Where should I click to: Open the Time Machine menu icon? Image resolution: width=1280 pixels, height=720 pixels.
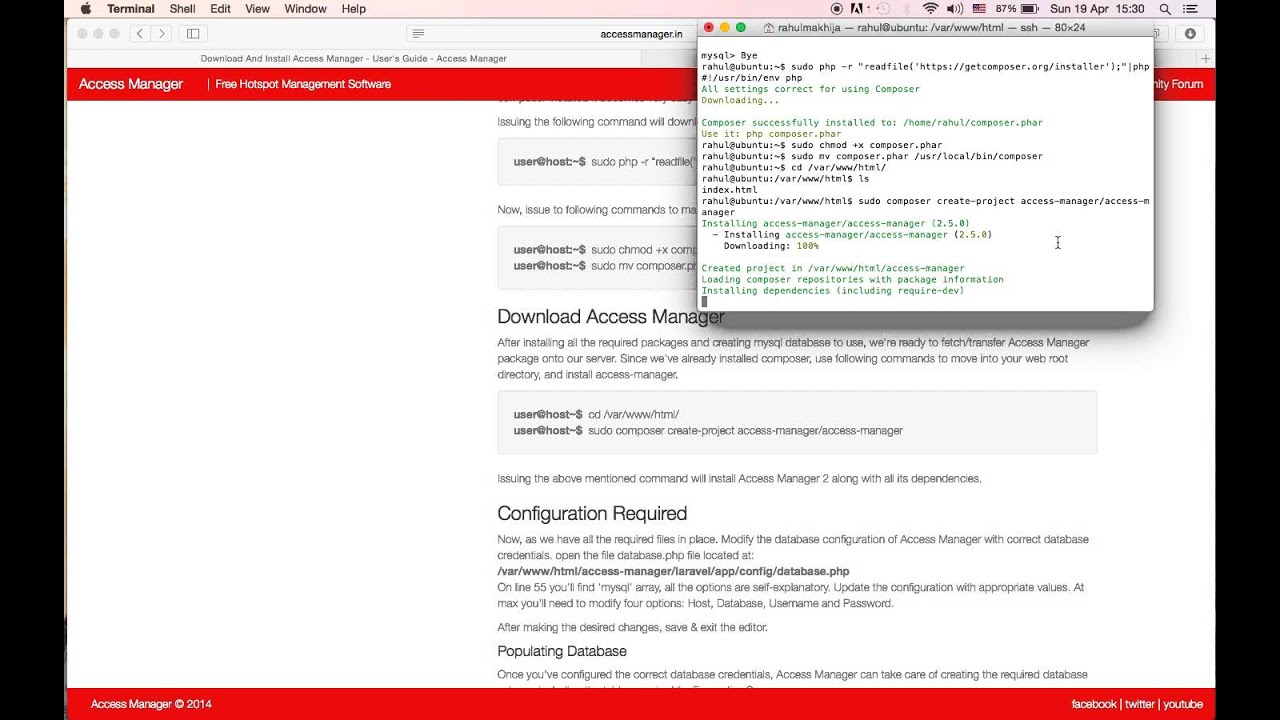point(882,9)
